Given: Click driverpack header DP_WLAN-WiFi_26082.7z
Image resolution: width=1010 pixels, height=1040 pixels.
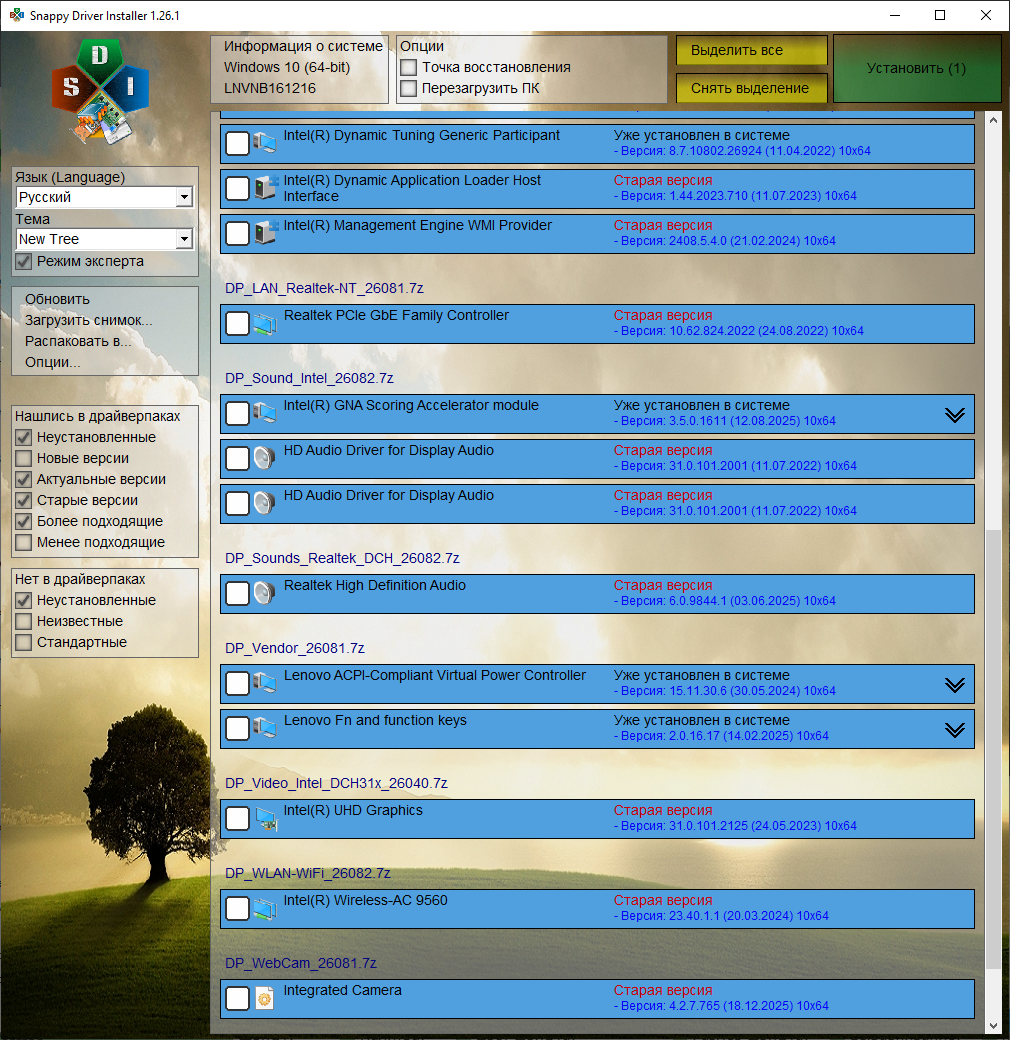Looking at the screenshot, I should 308,874.
